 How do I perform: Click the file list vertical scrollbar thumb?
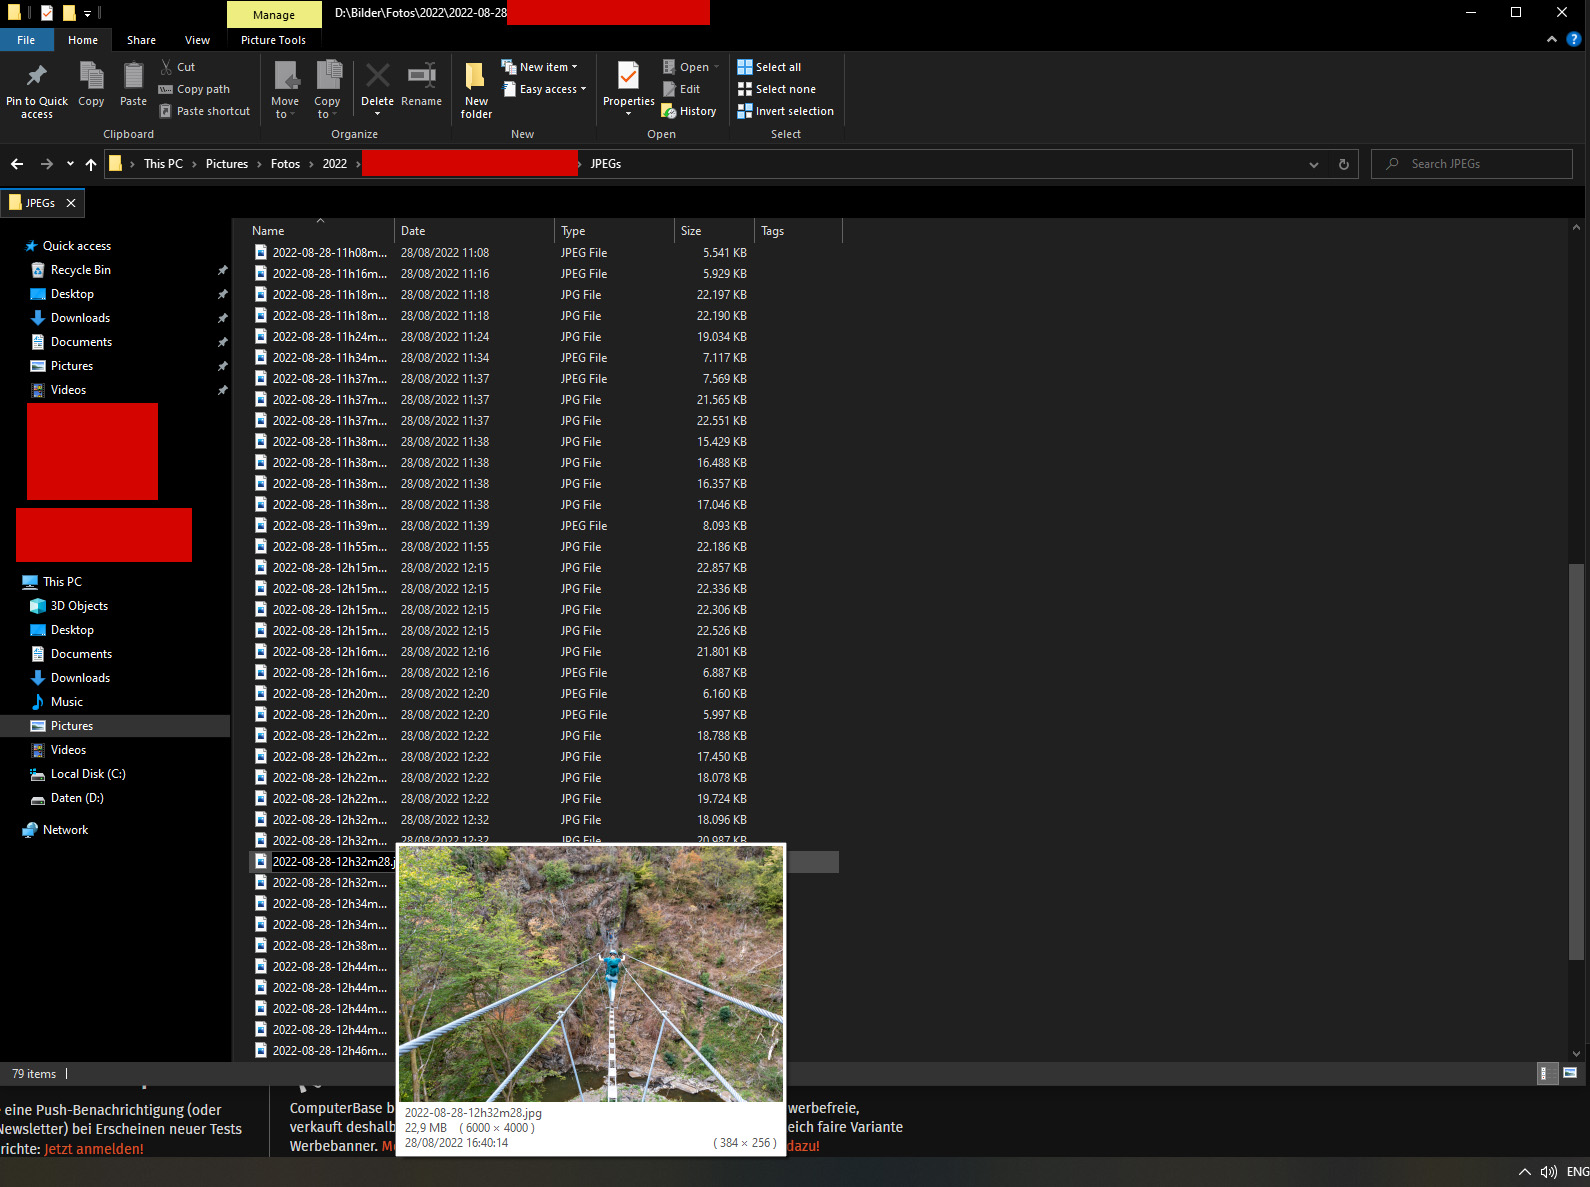tap(1576, 762)
